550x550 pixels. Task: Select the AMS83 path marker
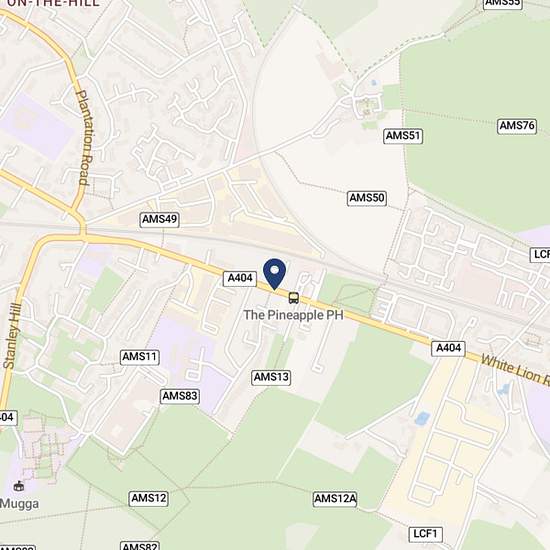[x=180, y=396]
